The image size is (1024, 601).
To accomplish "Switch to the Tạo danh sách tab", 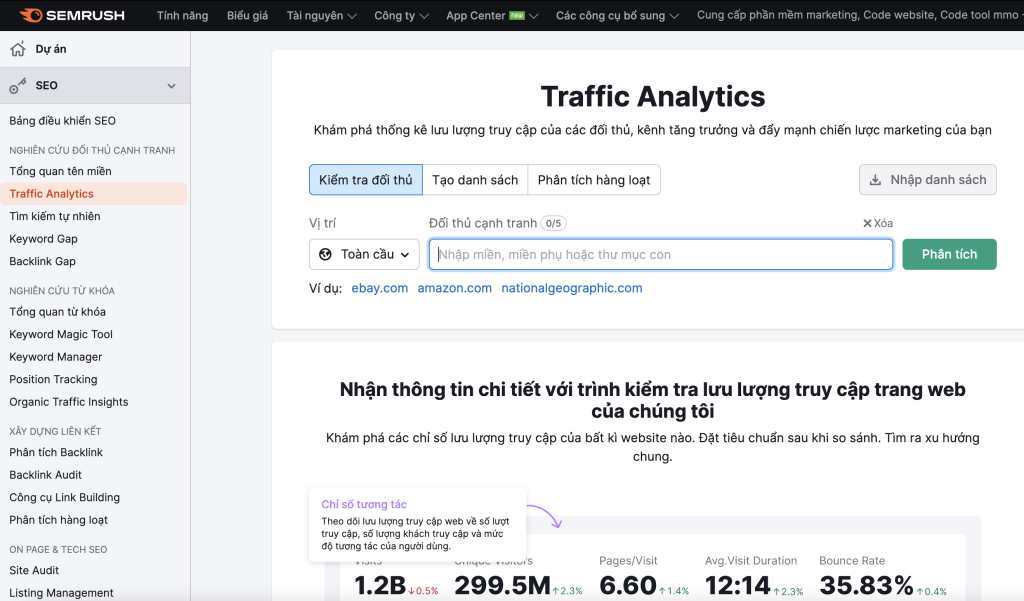I will pos(475,180).
